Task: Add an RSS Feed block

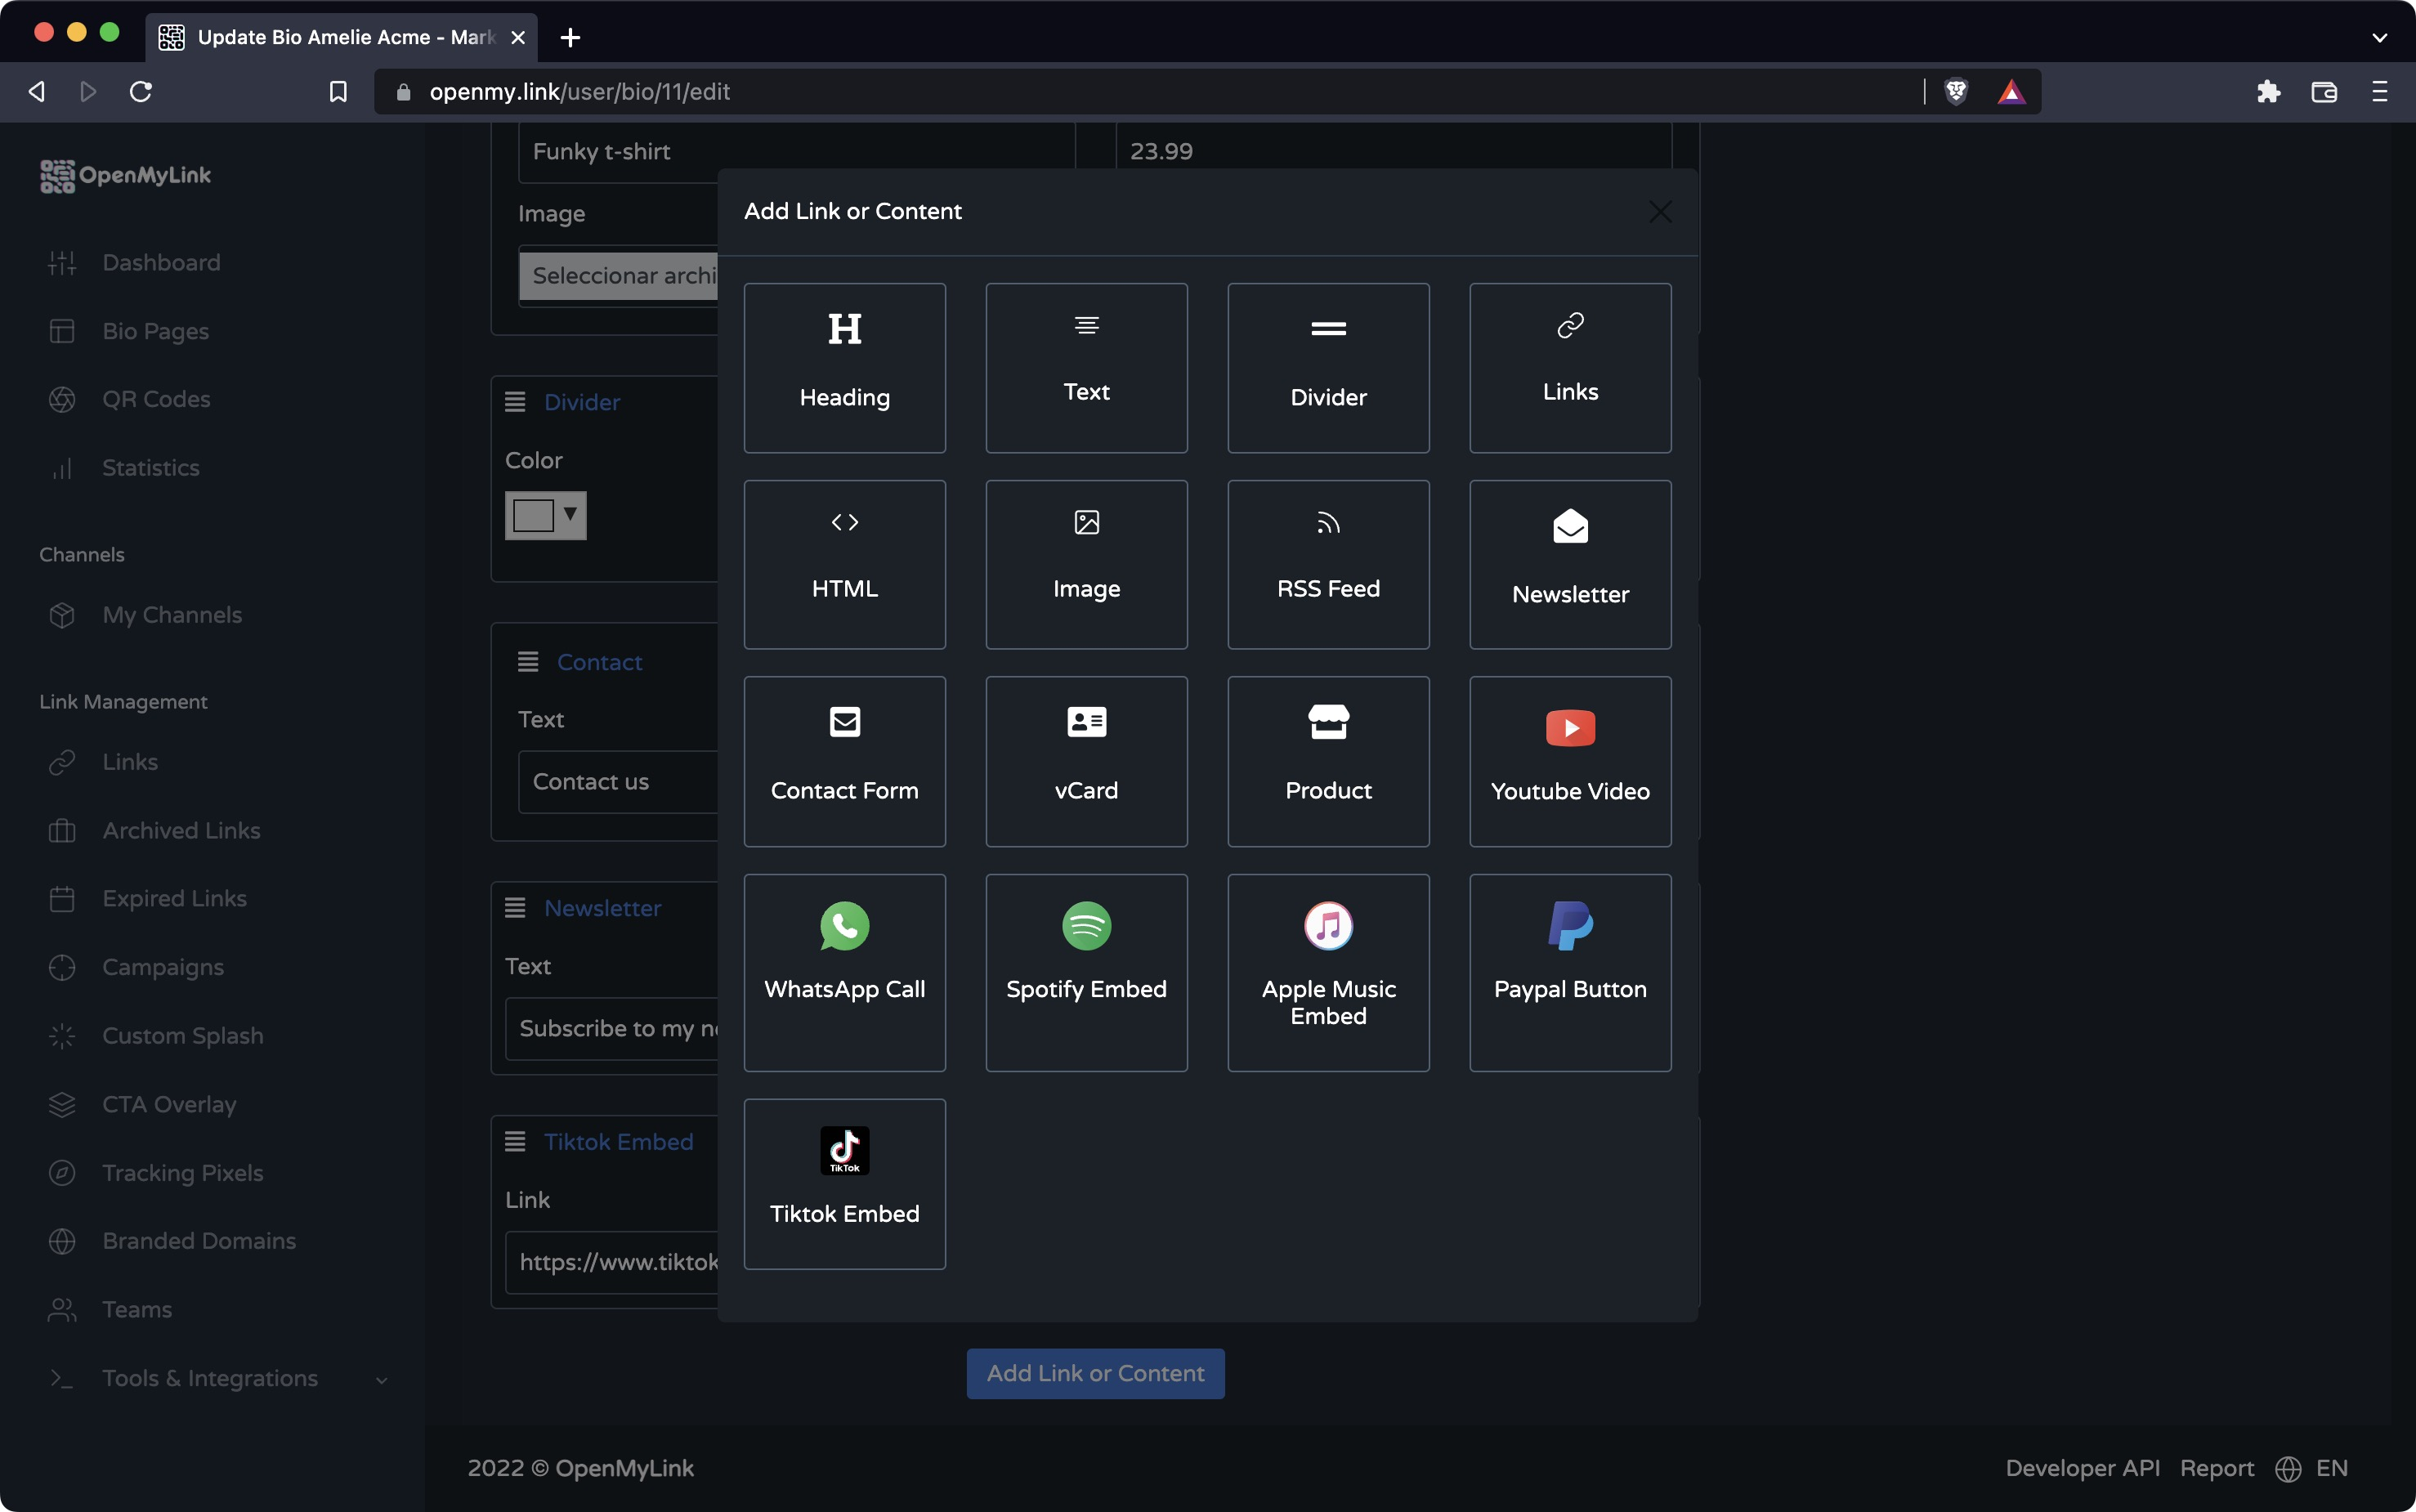Action: point(1328,564)
